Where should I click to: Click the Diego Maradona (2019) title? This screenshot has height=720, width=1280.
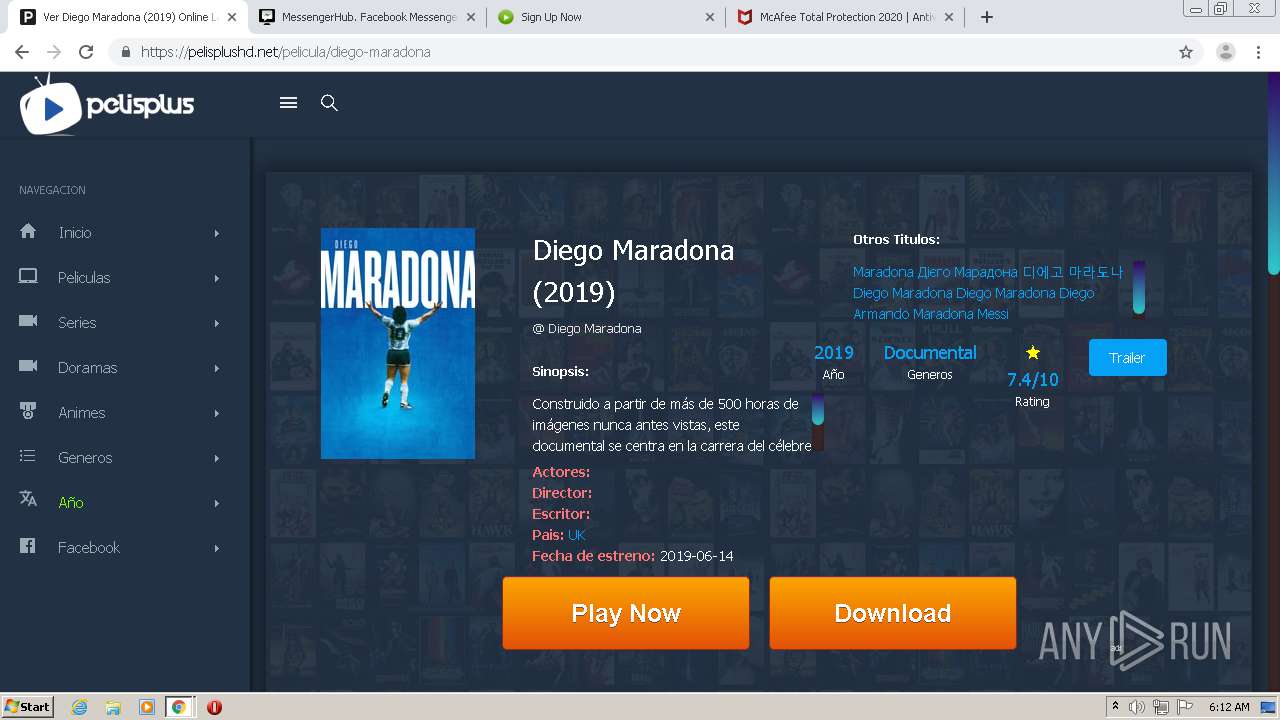pyautogui.click(x=634, y=271)
